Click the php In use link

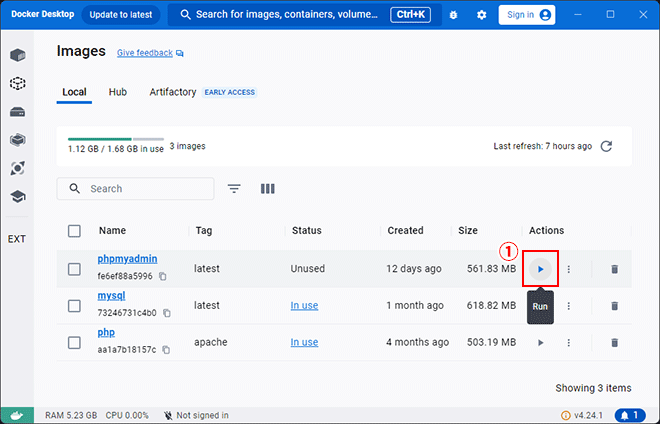304,342
